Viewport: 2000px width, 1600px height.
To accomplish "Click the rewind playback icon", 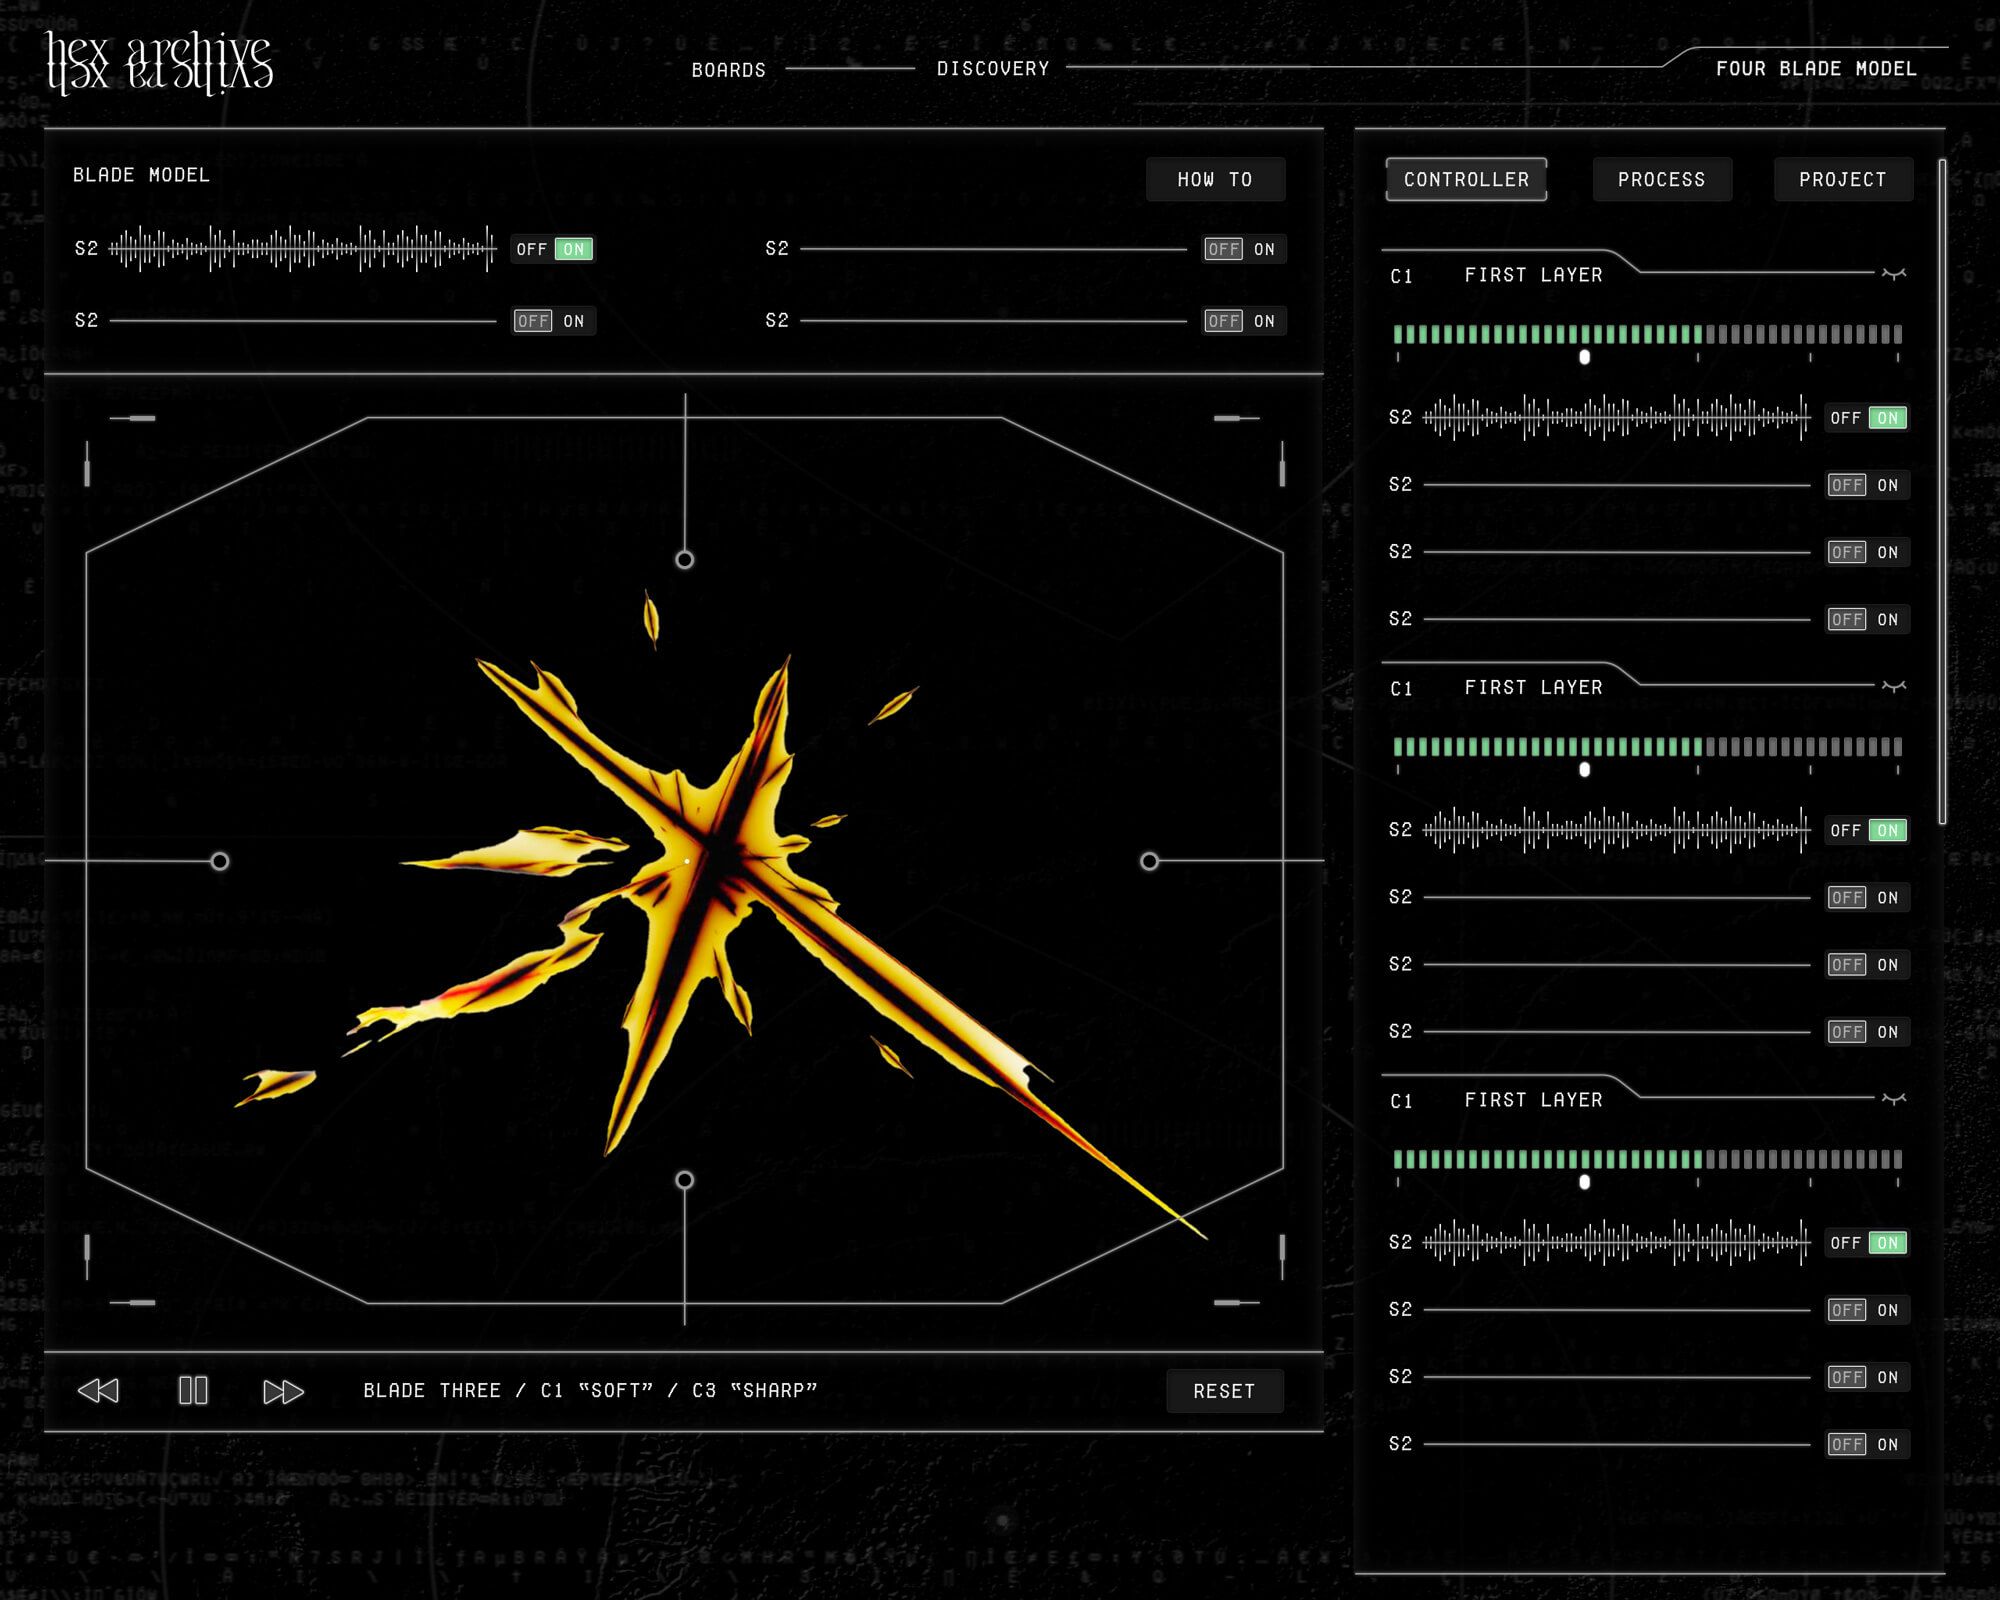I will pyautogui.click(x=98, y=1391).
